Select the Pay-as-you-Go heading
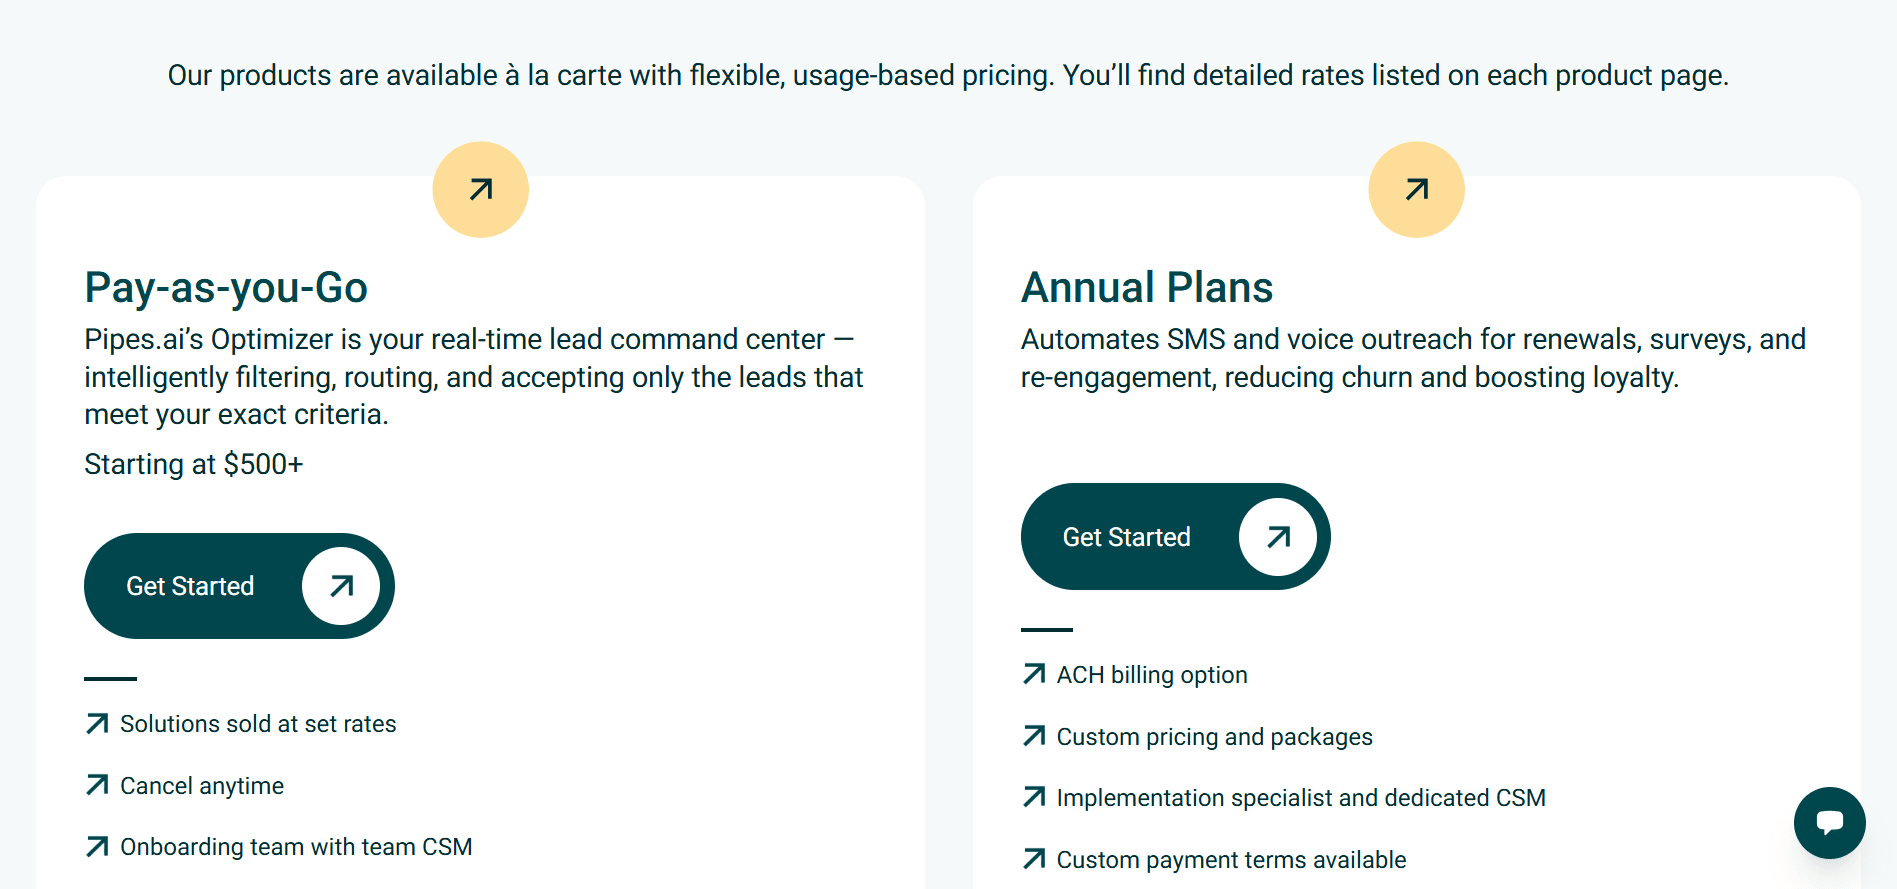This screenshot has width=1897, height=889. [226, 288]
